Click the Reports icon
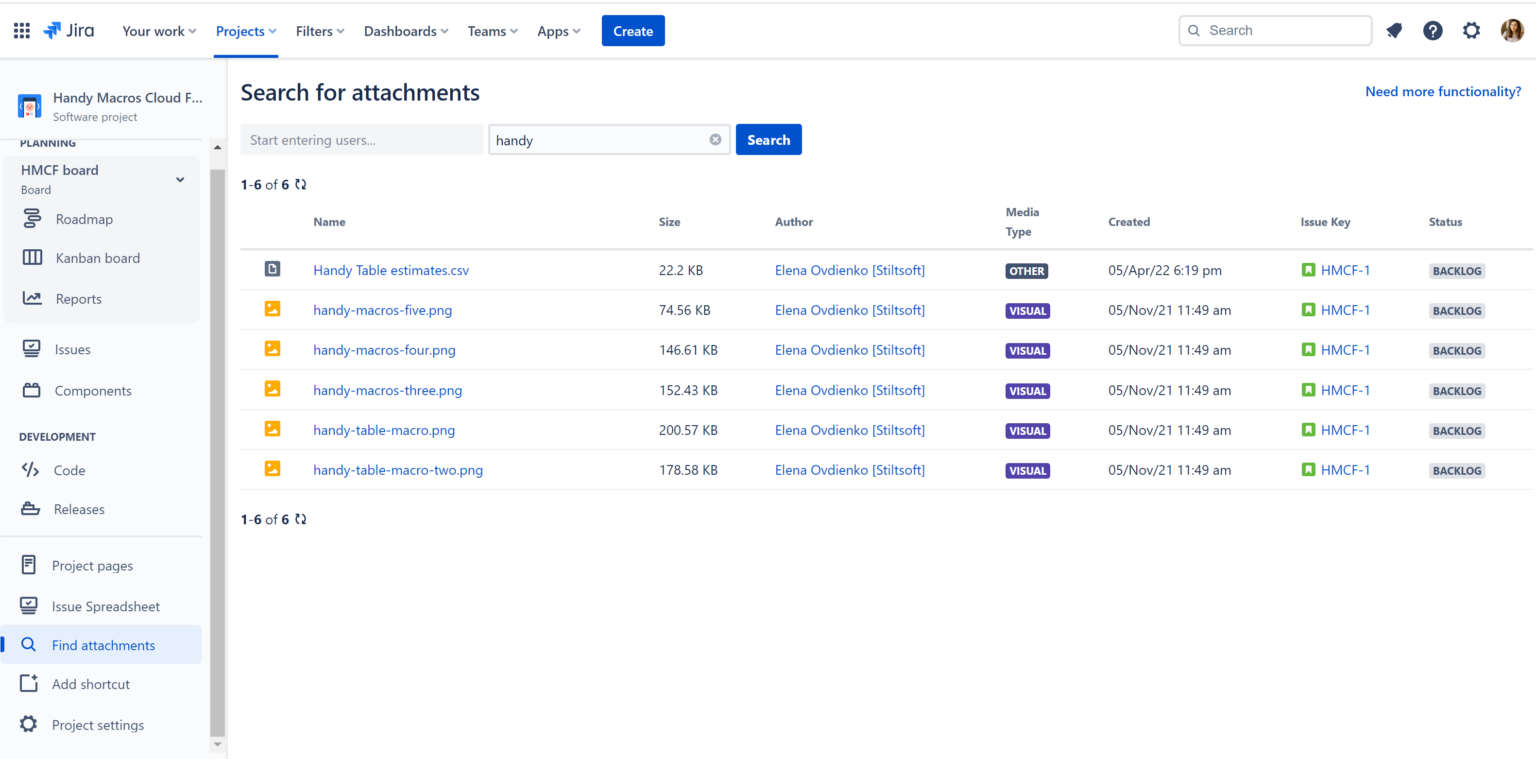The width and height of the screenshot is (1536, 759). coord(30,298)
